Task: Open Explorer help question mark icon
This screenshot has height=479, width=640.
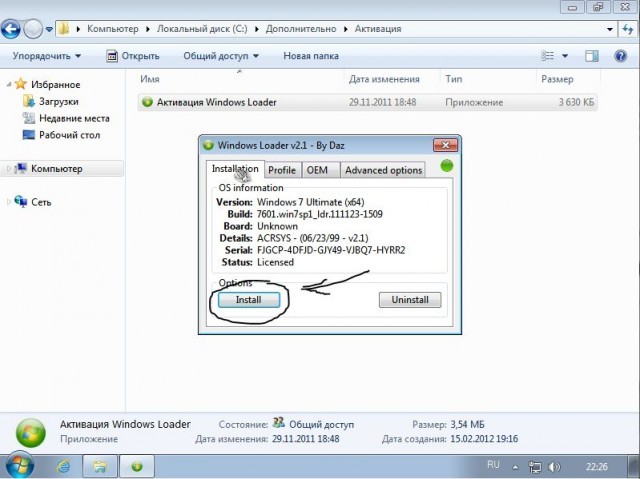Action: [620, 56]
